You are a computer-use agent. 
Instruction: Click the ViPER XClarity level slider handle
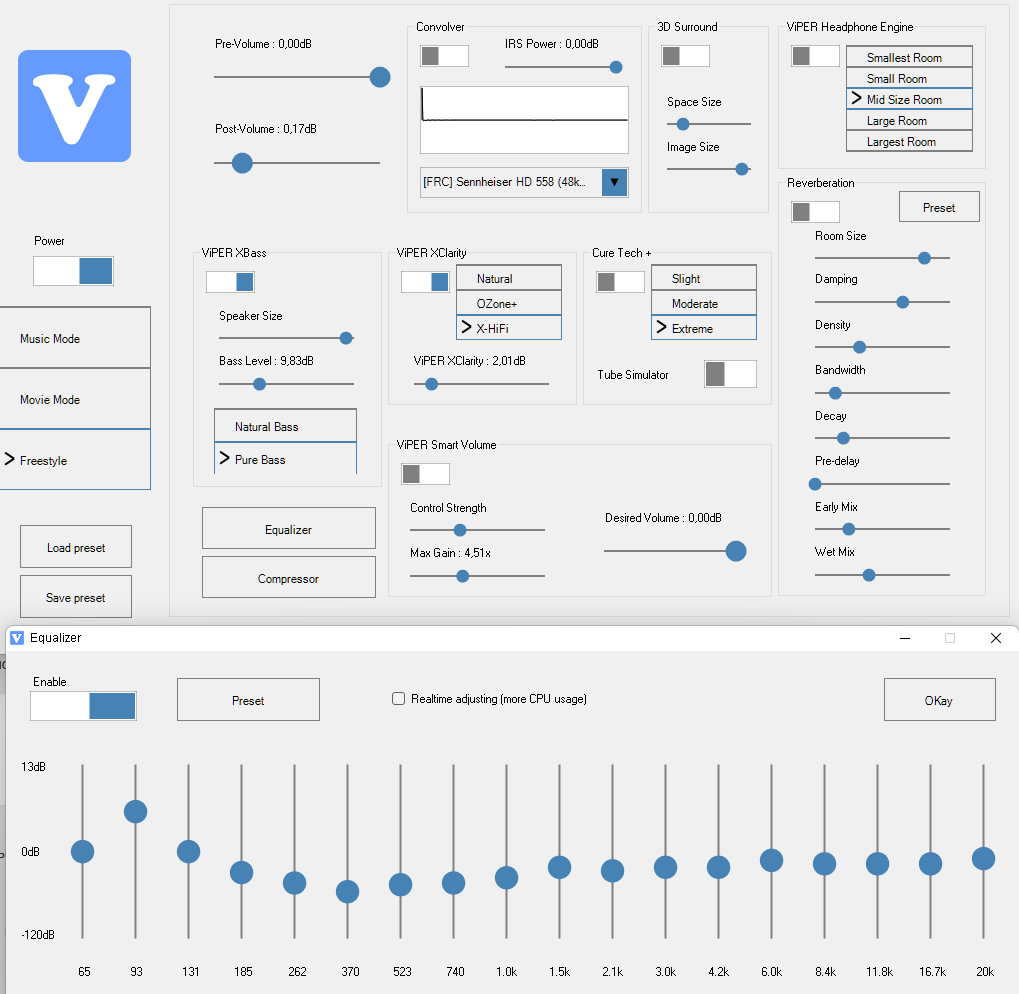432,384
